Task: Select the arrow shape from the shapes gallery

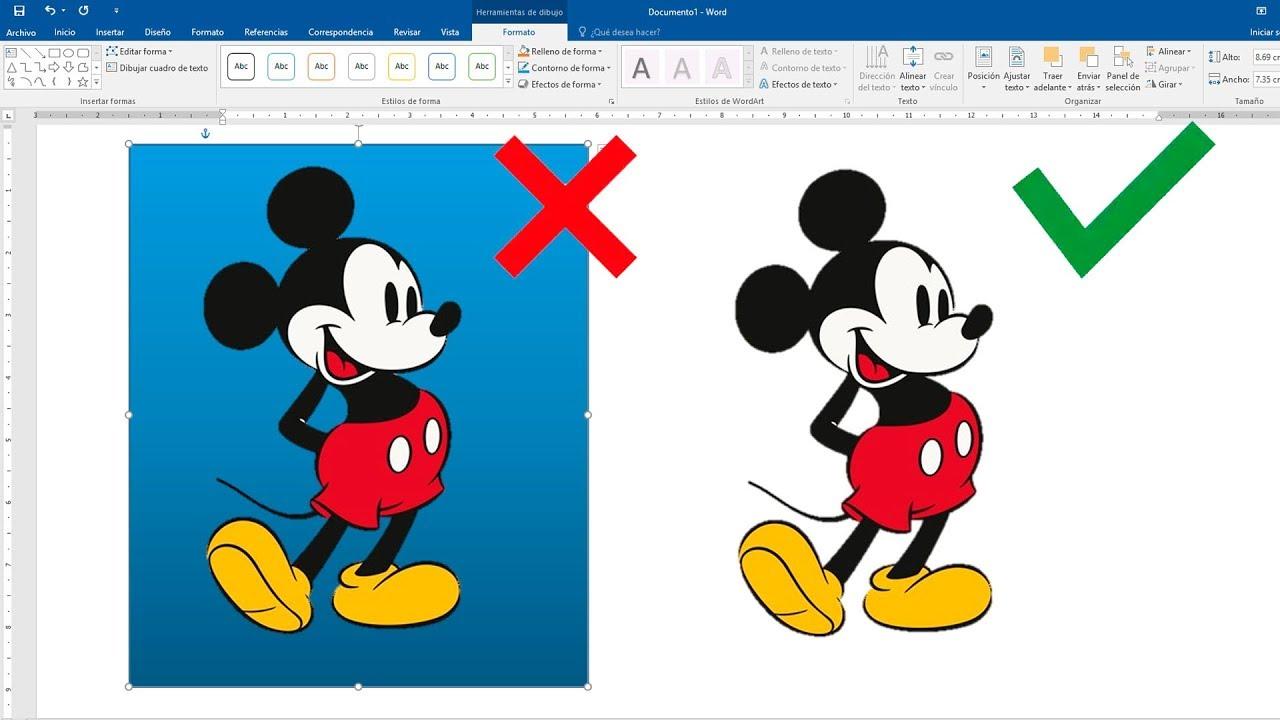Action: coord(38,53)
